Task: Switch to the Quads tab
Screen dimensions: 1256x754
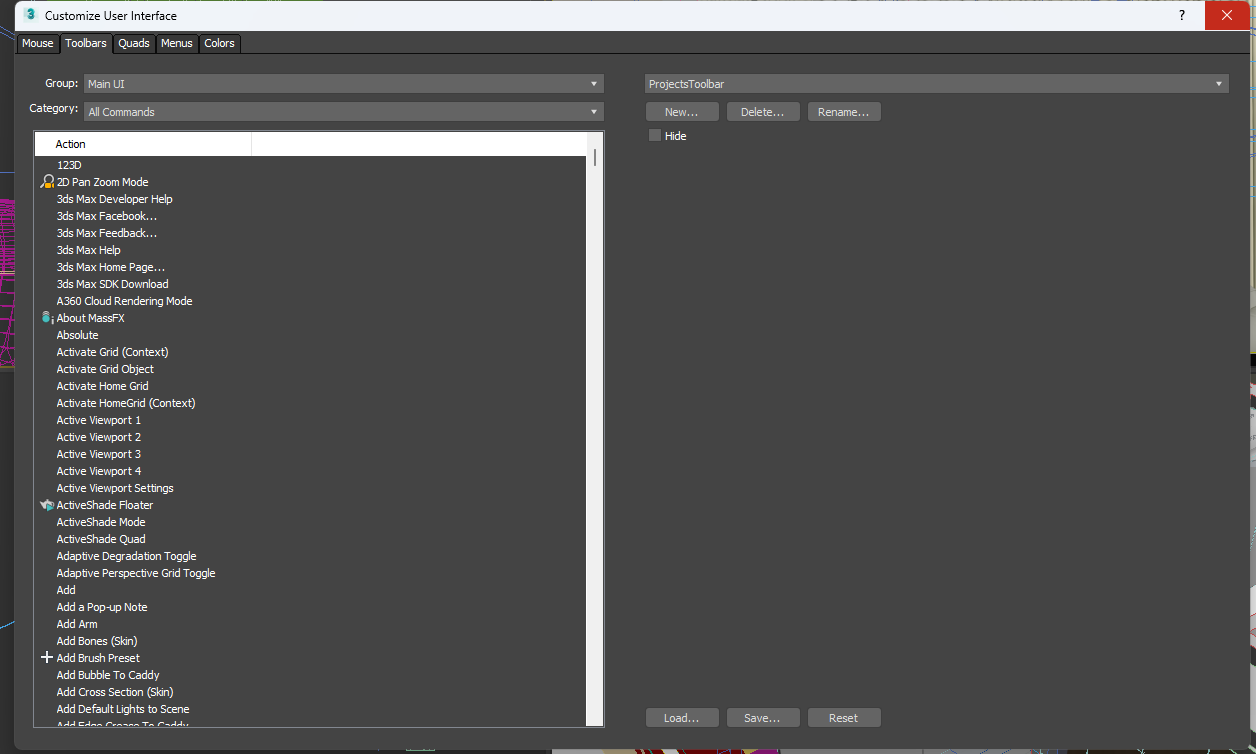Action: (134, 43)
